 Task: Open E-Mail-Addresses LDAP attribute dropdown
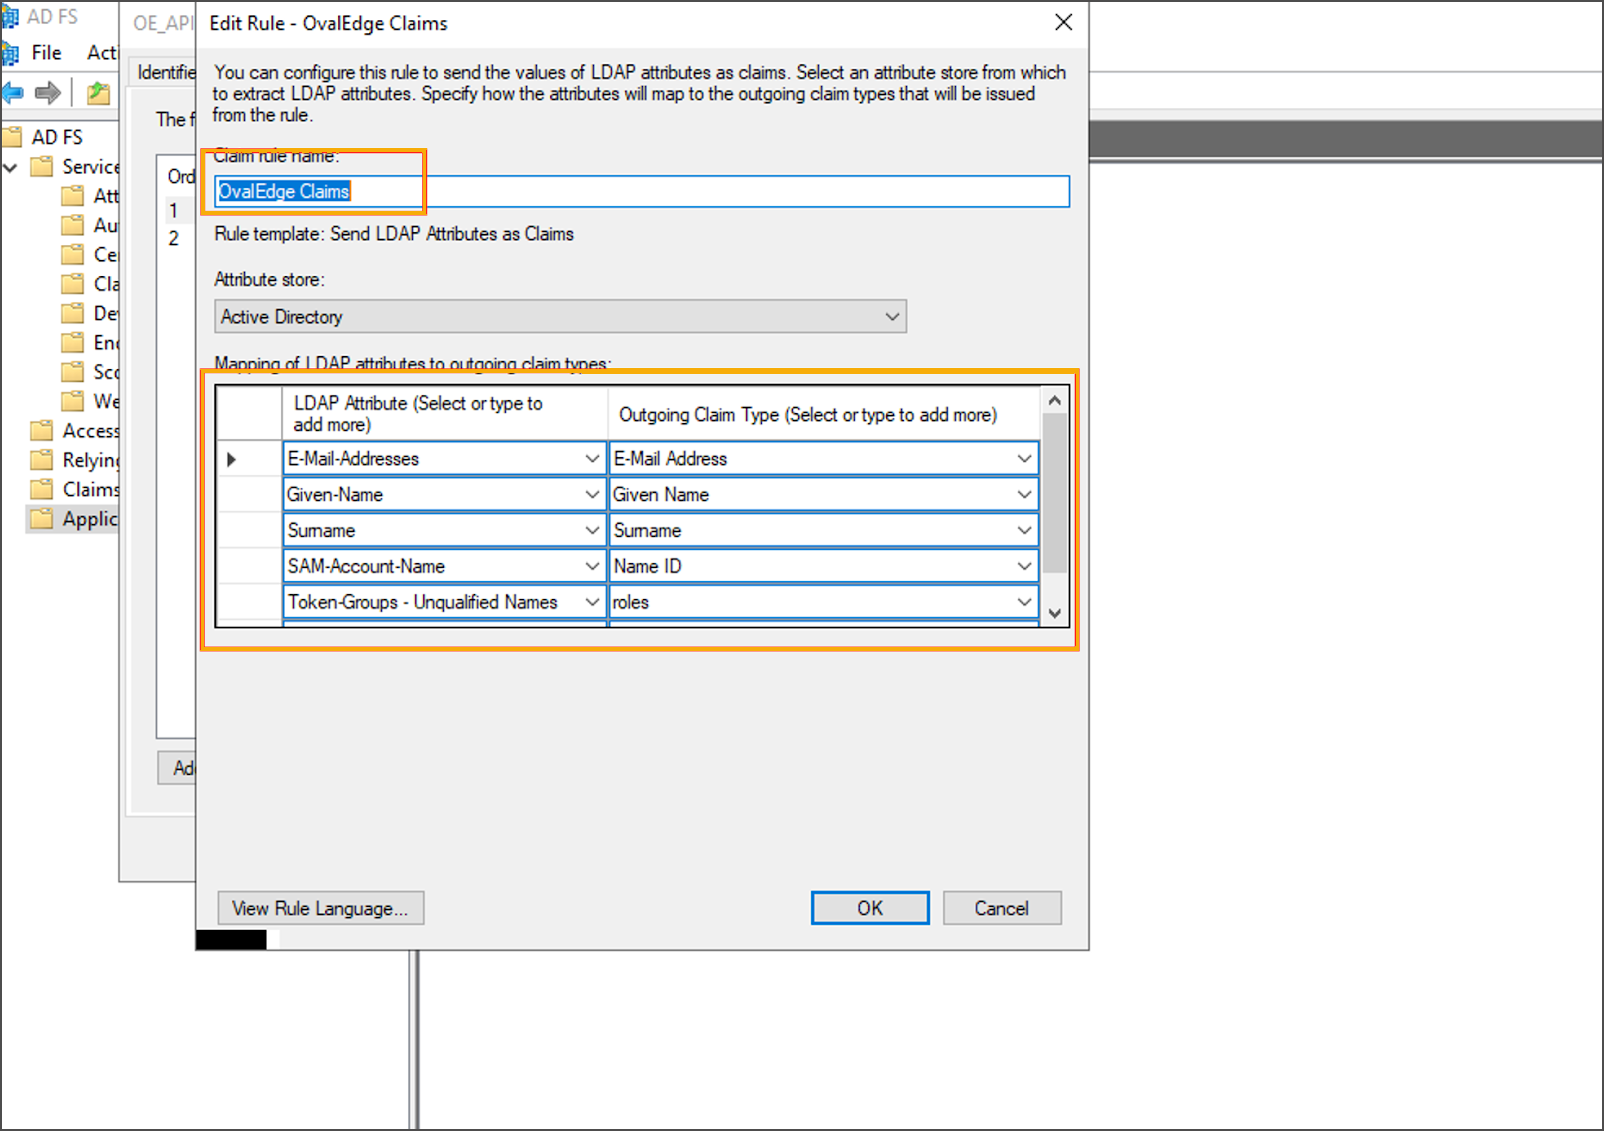point(592,459)
